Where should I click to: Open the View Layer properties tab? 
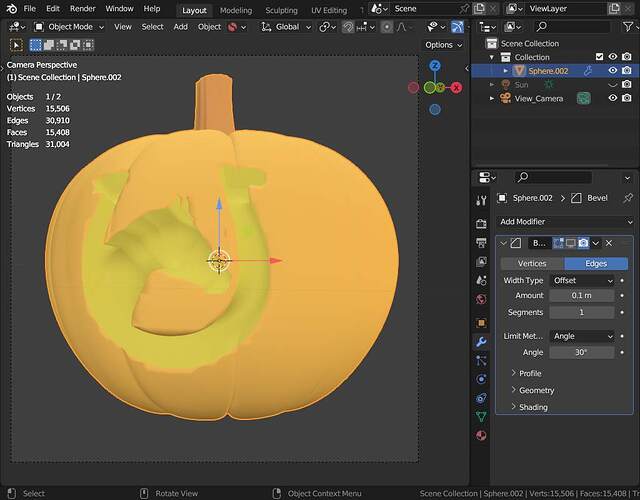coord(481,262)
